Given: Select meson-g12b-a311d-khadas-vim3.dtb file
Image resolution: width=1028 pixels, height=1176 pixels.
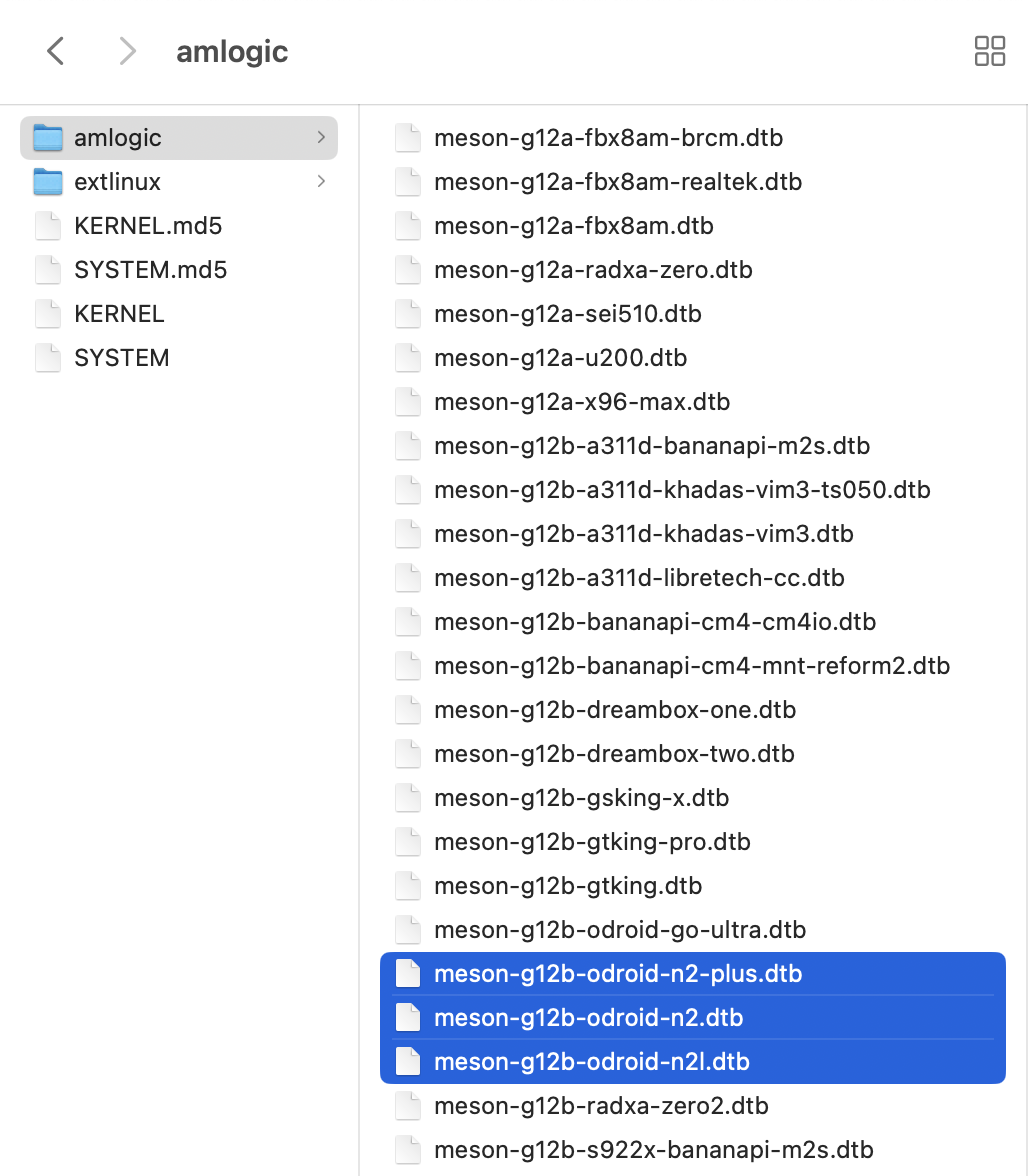Looking at the screenshot, I should tap(643, 534).
